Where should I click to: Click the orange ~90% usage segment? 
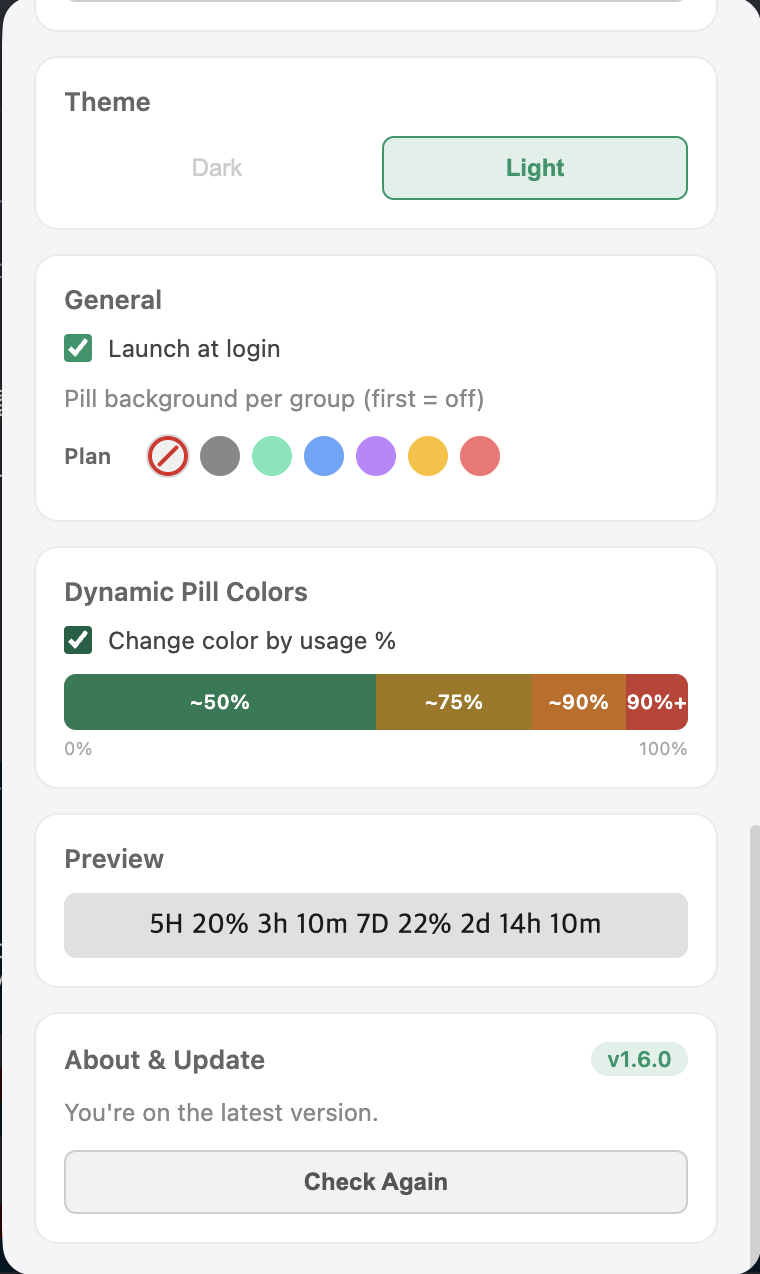(579, 702)
